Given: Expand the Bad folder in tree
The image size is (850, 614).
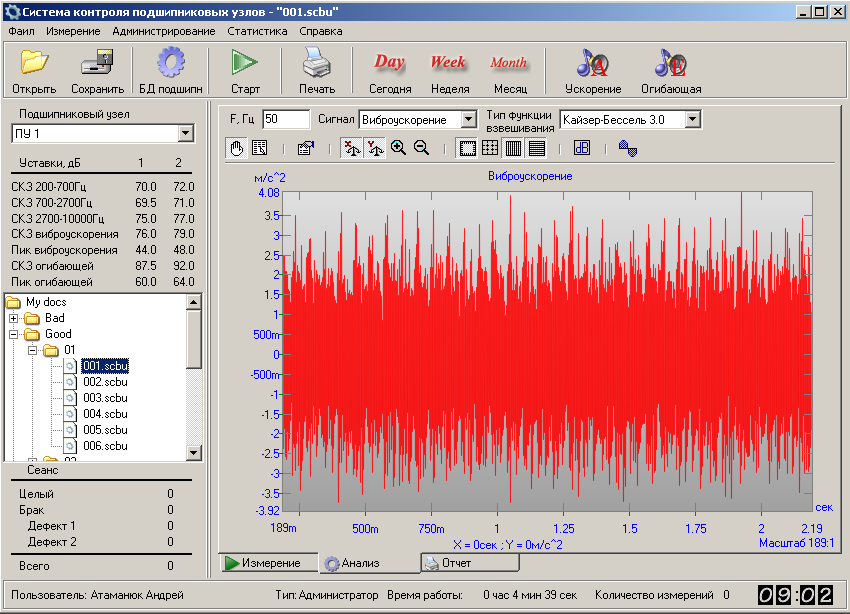Looking at the screenshot, I should pyautogui.click(x=14, y=318).
